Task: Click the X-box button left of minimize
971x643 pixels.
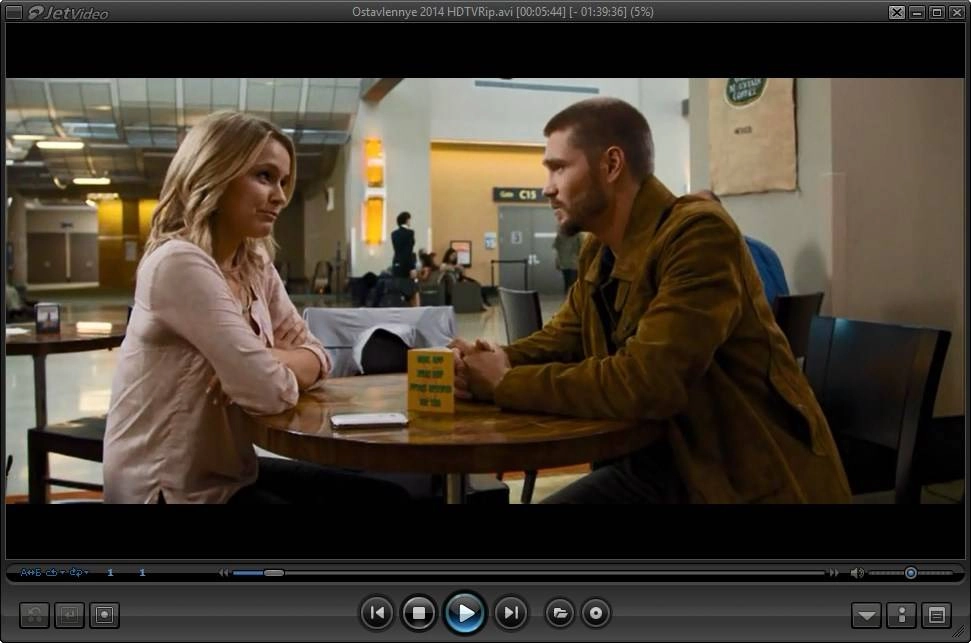Action: [897, 12]
